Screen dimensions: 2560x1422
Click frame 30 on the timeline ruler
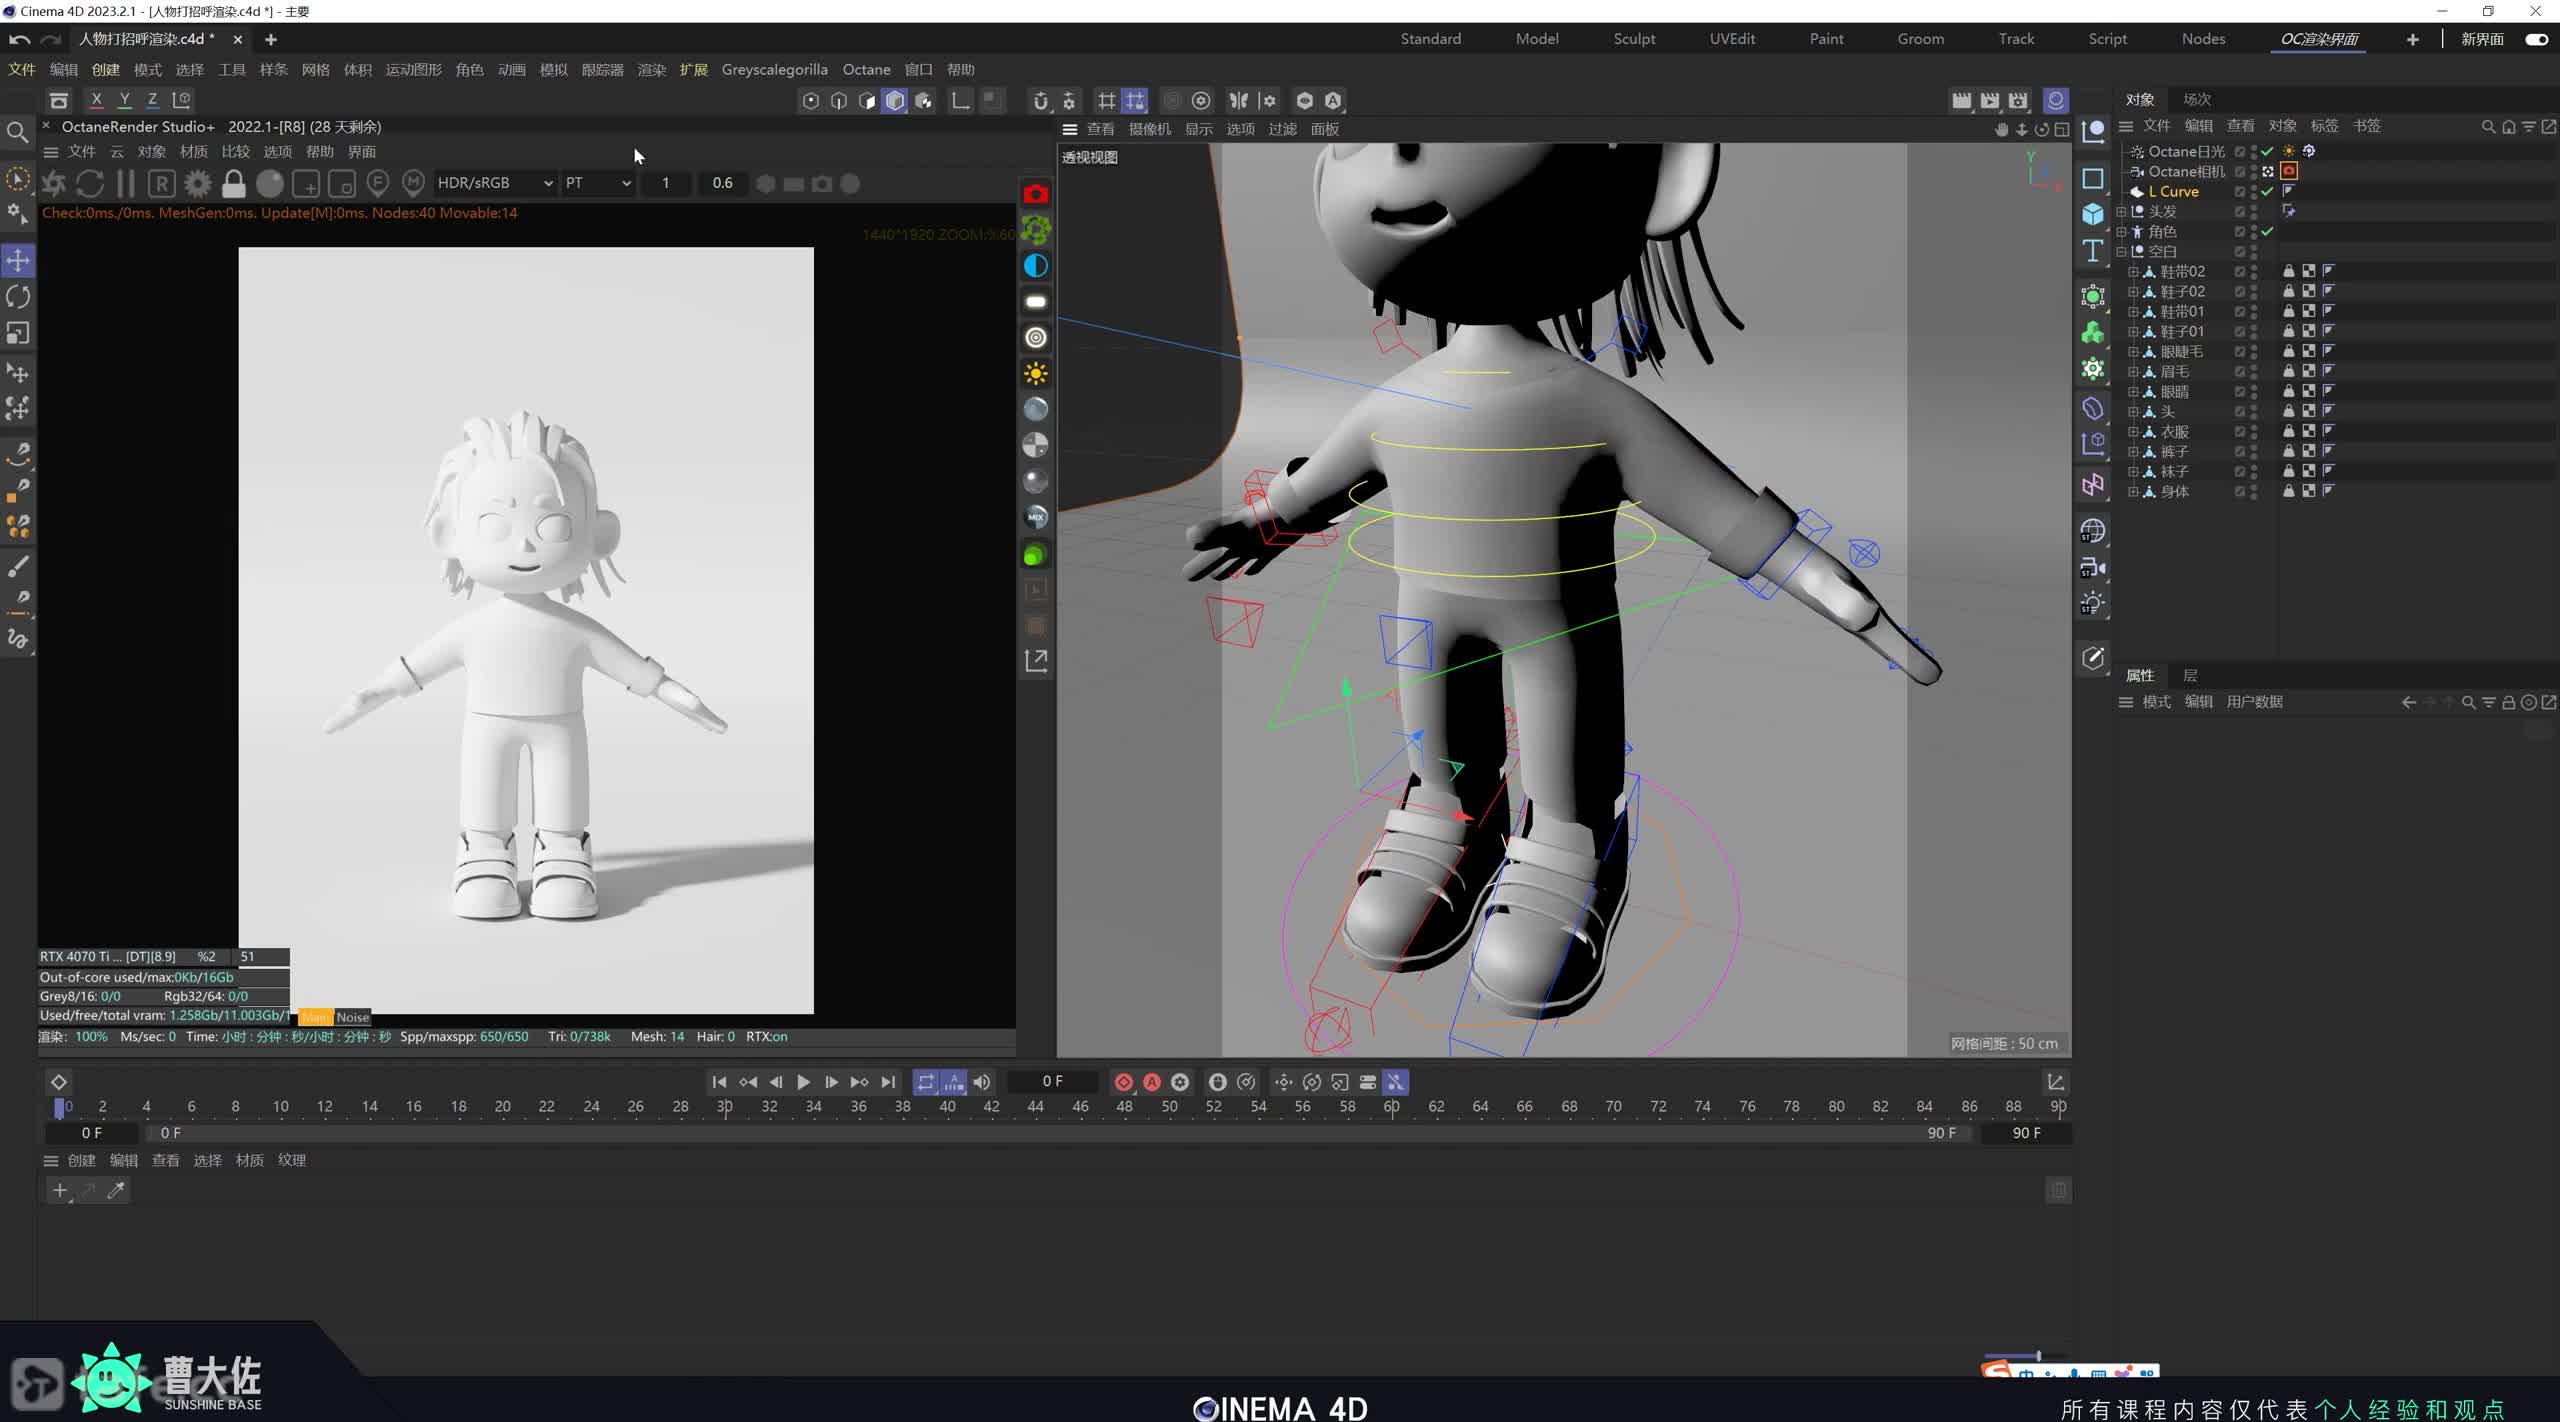tap(725, 1107)
